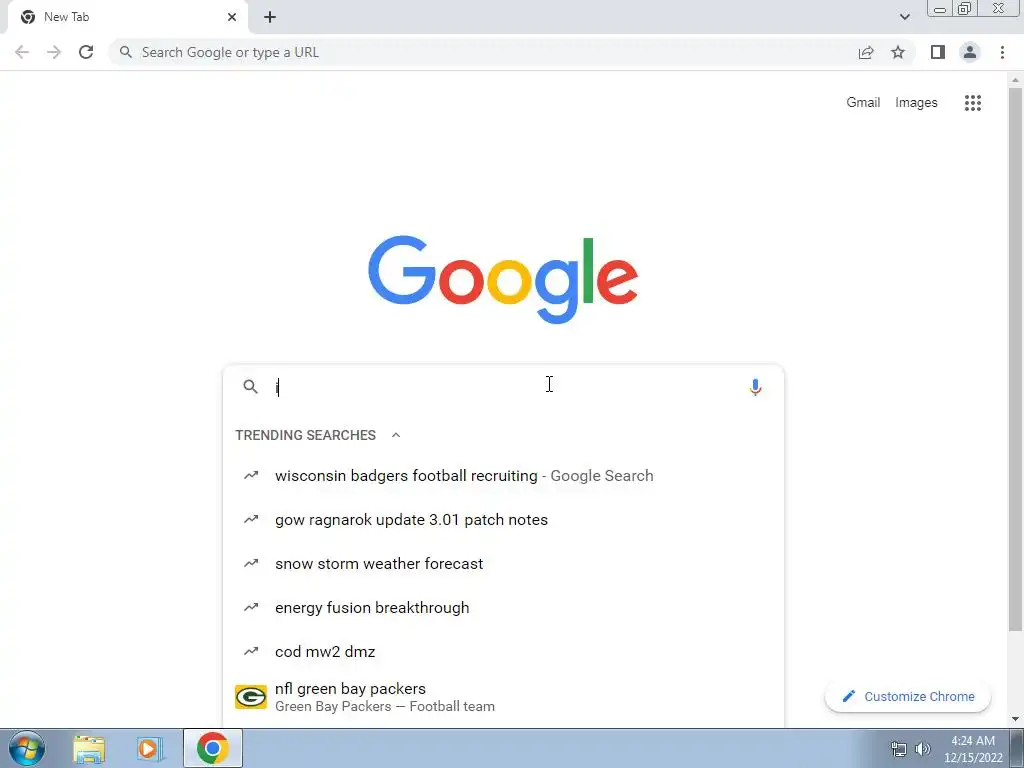Open the profile avatar menu
Screen dimensions: 1024x768
coord(970,52)
